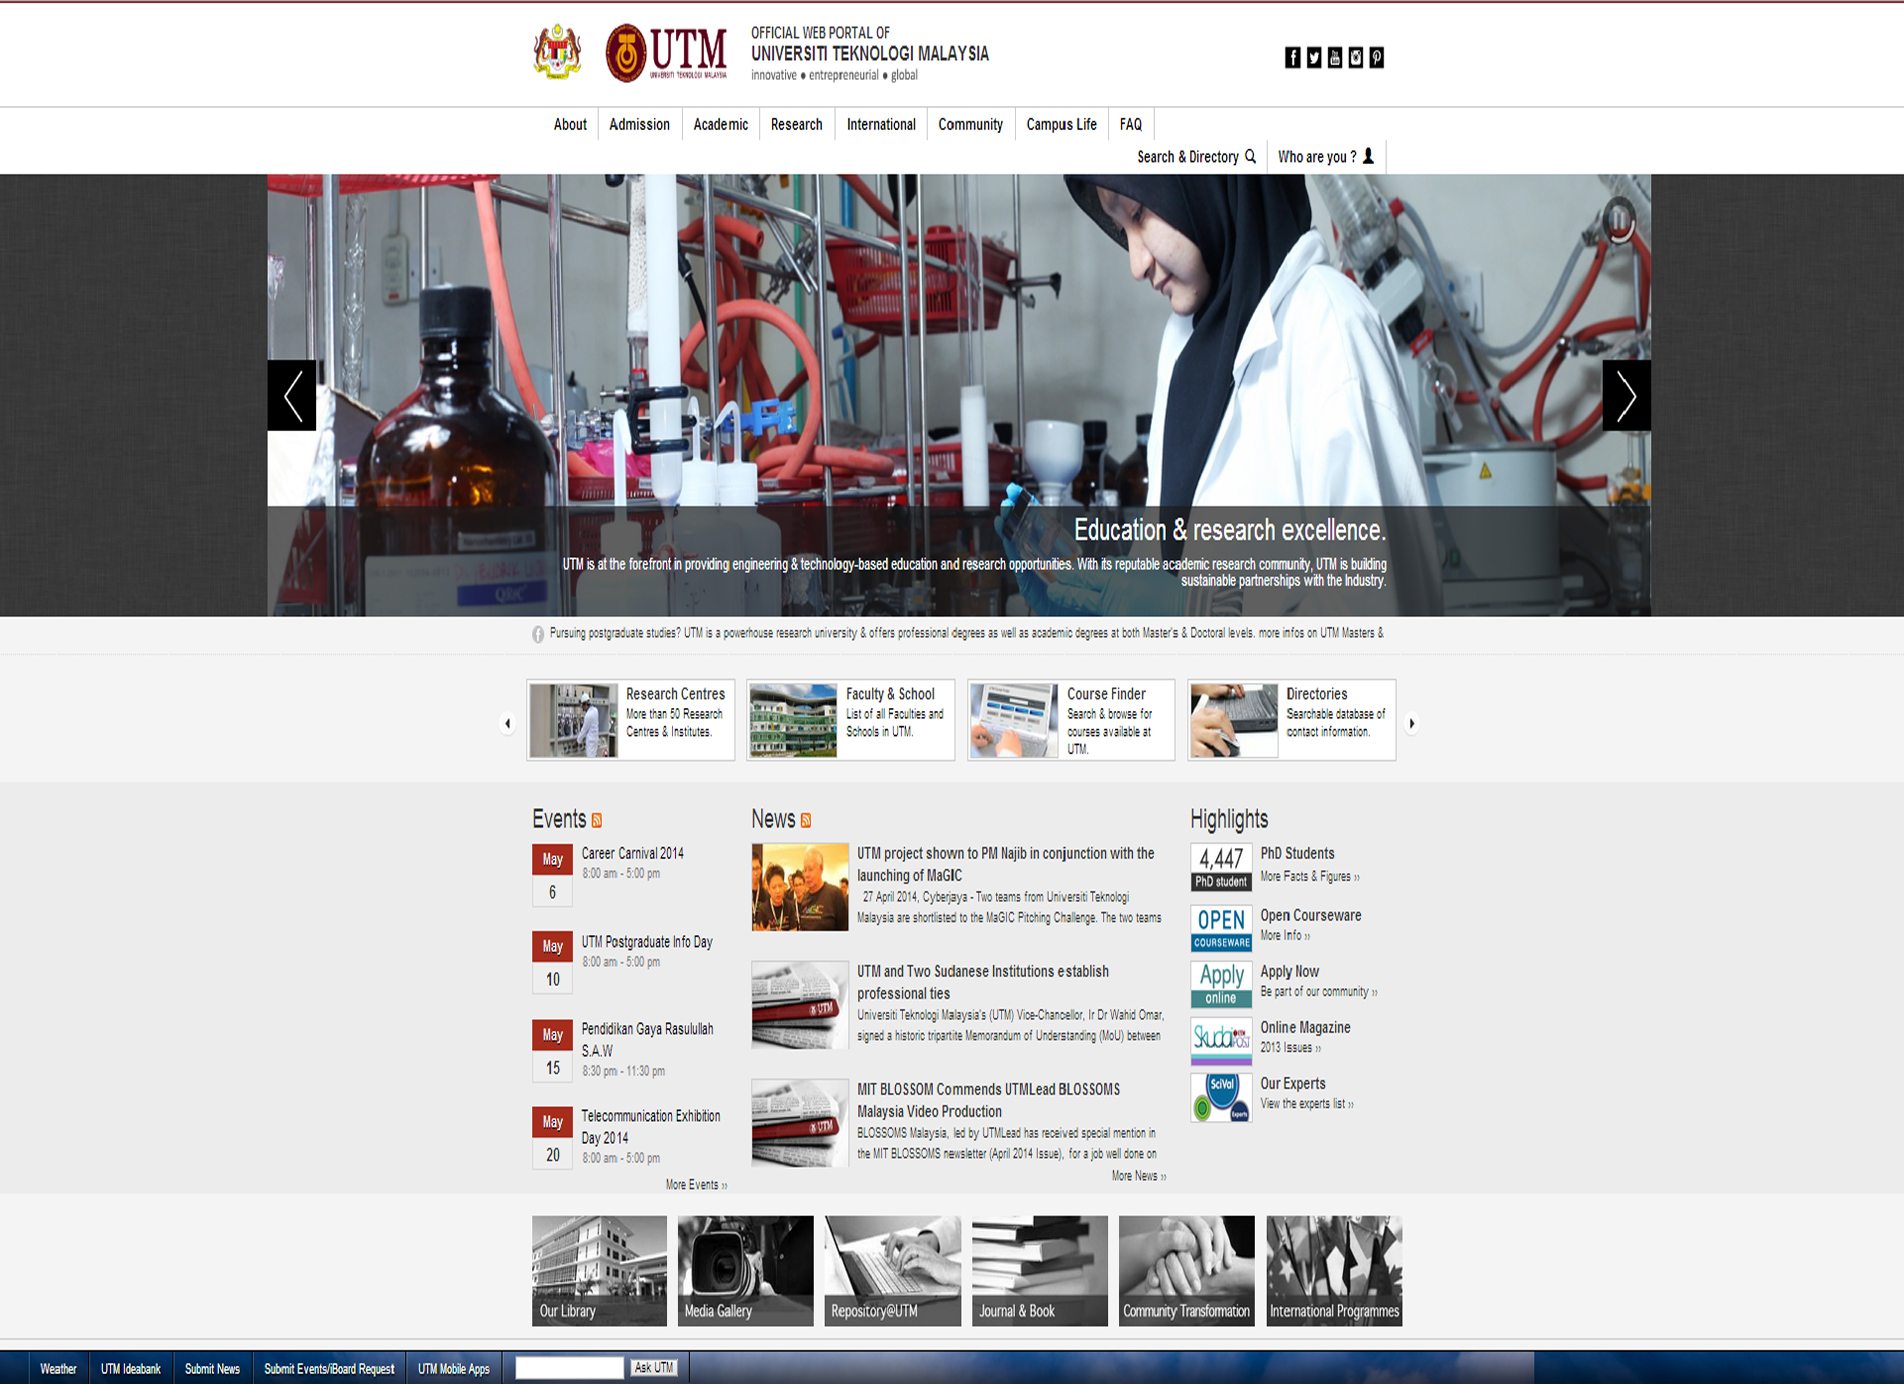Open UTM's YouTube icon

coord(1335,58)
